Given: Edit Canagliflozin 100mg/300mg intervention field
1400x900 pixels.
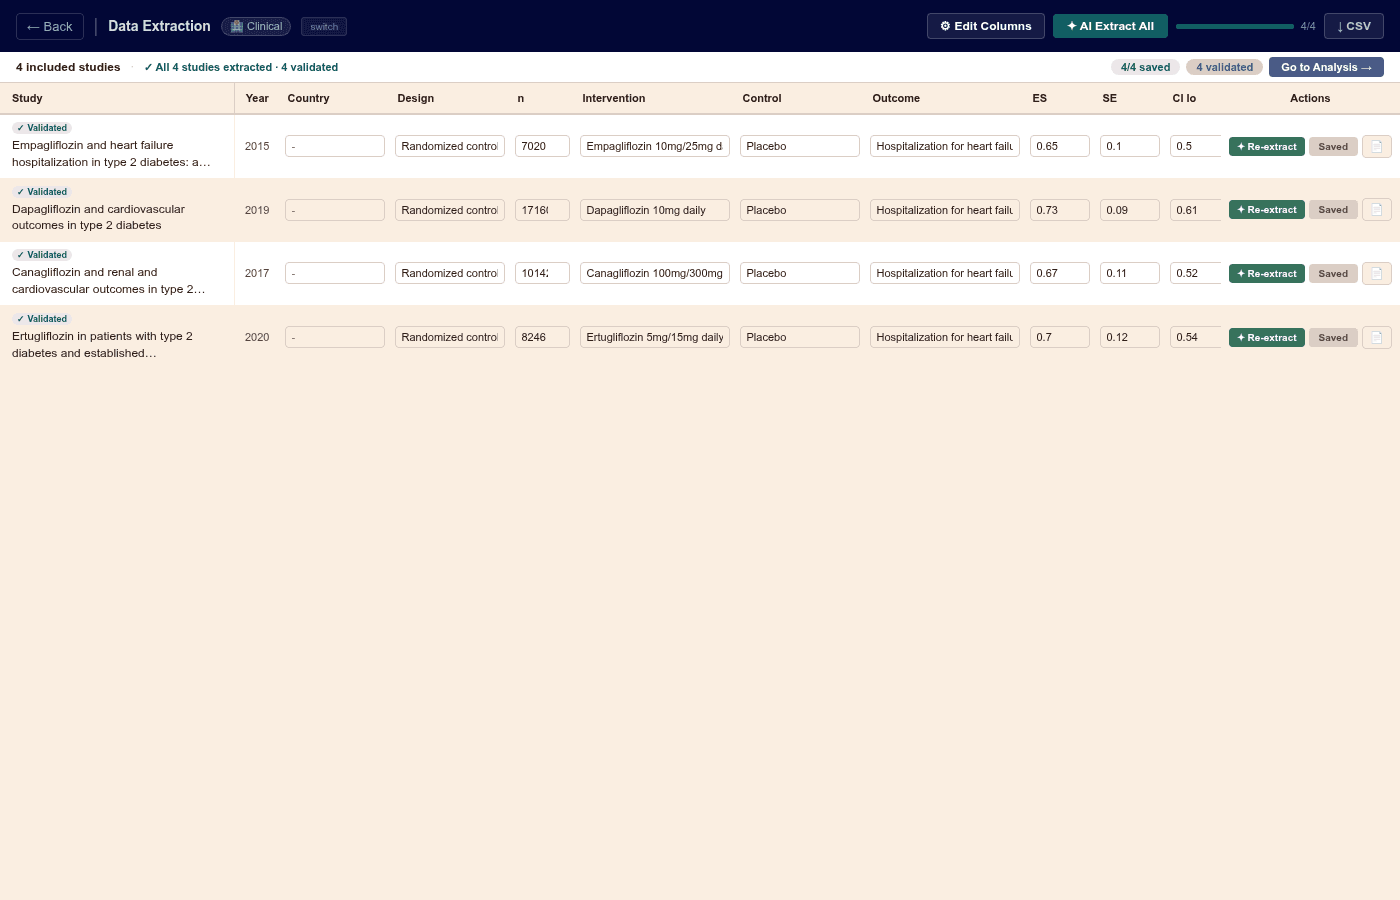Looking at the screenshot, I should pos(655,273).
